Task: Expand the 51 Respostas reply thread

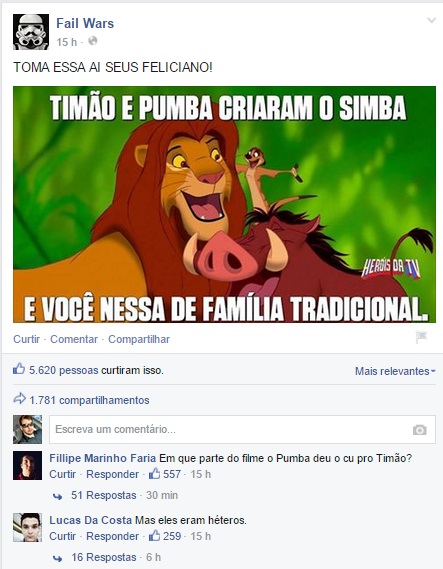Action: [104, 495]
